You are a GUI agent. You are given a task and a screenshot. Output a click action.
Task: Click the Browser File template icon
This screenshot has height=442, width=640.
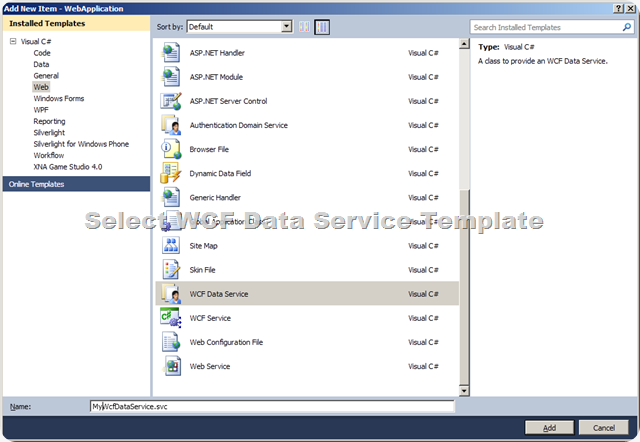[x=171, y=149]
